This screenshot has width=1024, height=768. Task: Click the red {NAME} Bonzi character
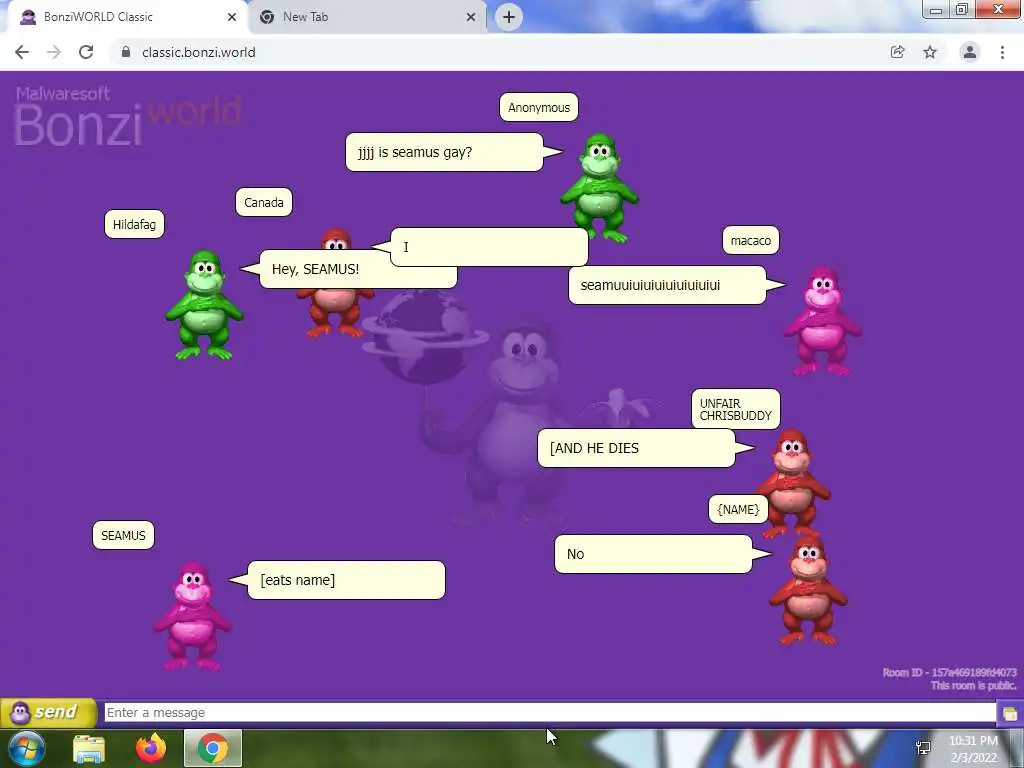point(808,591)
